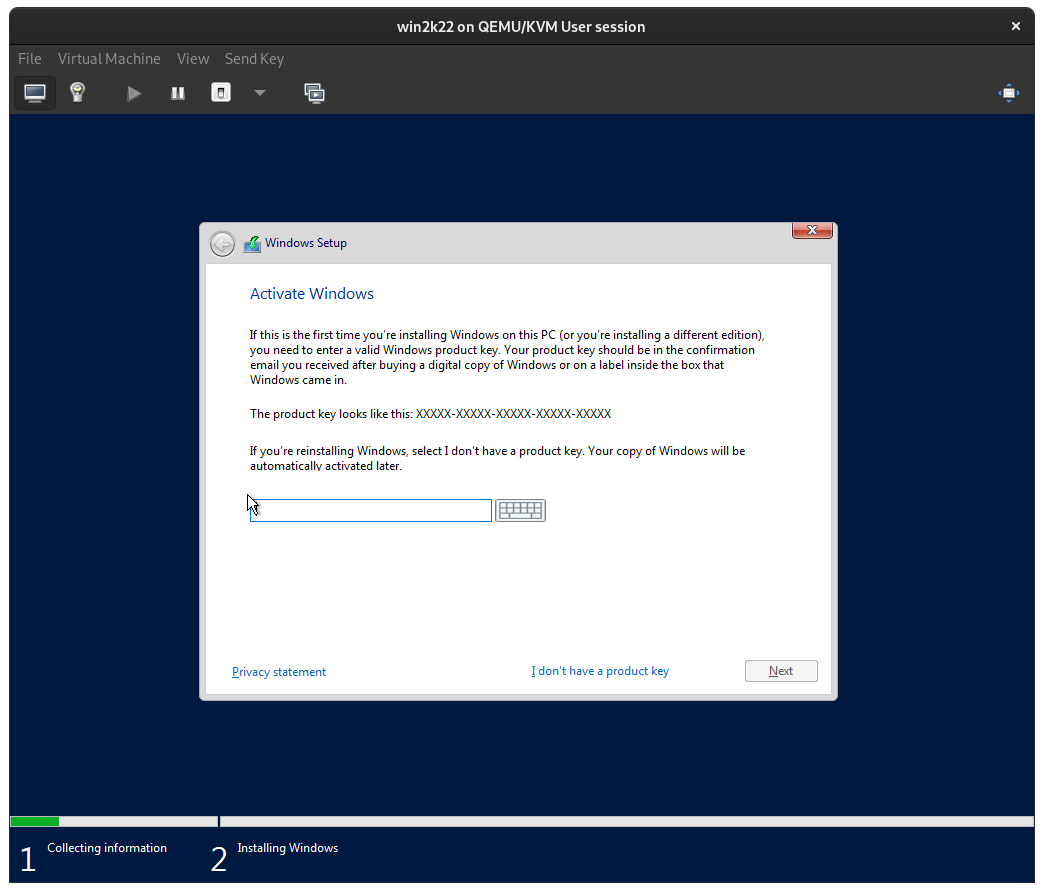
Task: Open the Send Key menu
Action: pos(254,58)
